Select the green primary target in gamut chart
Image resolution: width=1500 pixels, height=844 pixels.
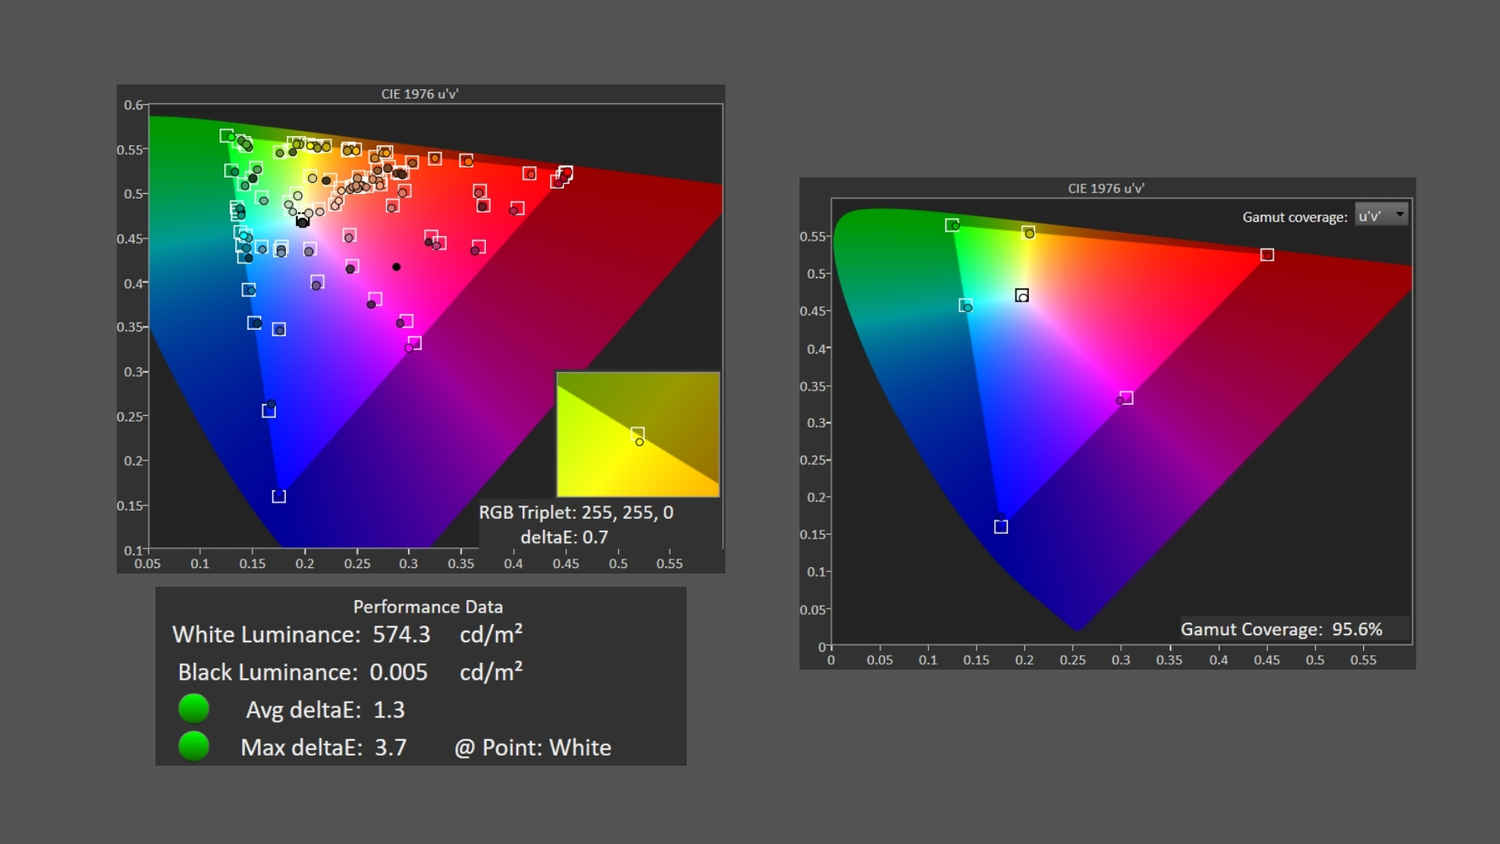952,225
